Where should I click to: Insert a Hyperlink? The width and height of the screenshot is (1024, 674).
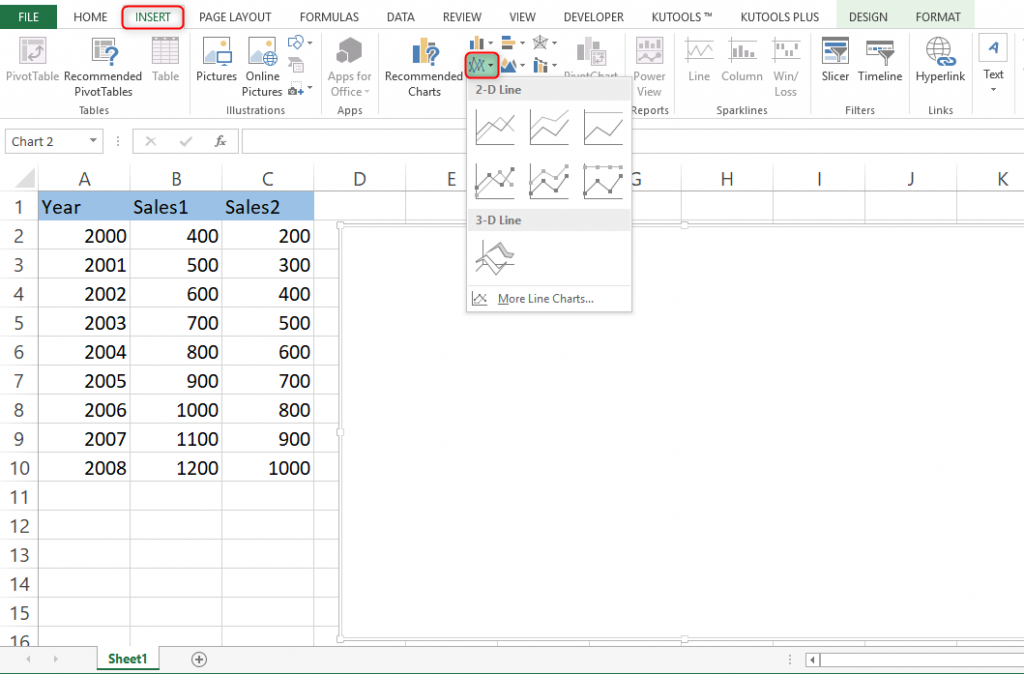939,63
